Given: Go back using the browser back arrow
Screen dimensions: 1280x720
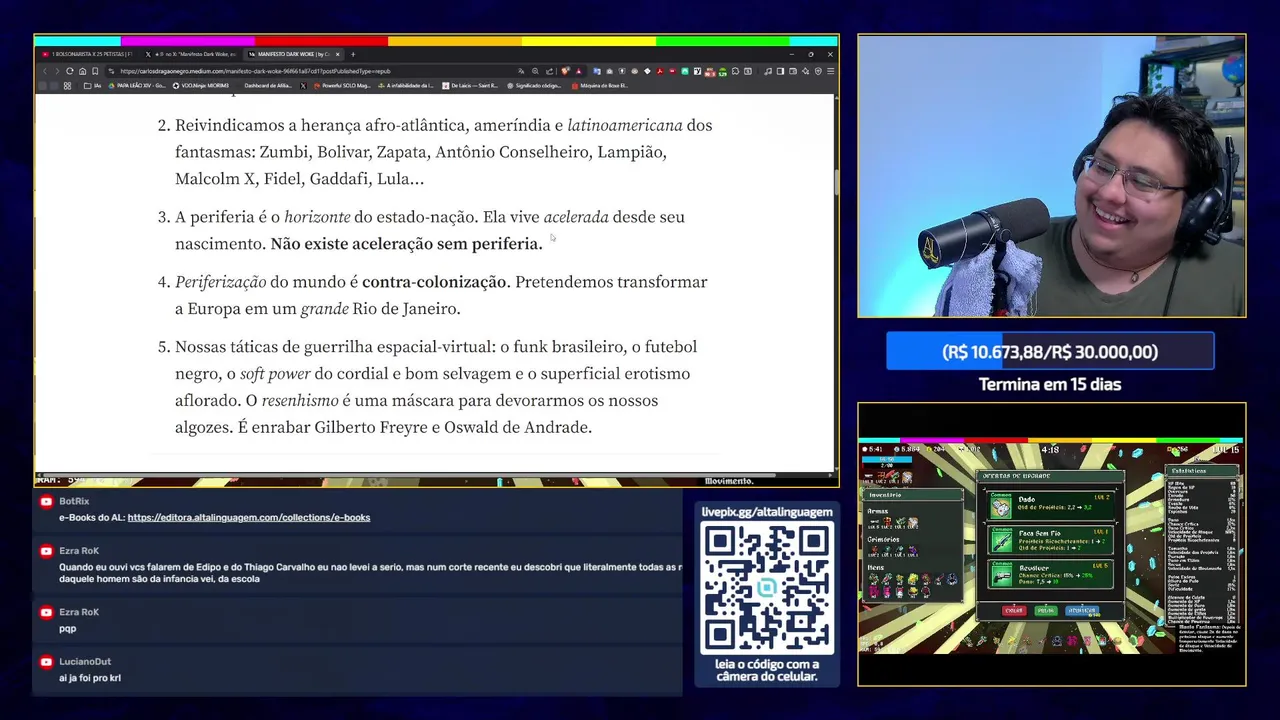Looking at the screenshot, I should click(x=45, y=71).
